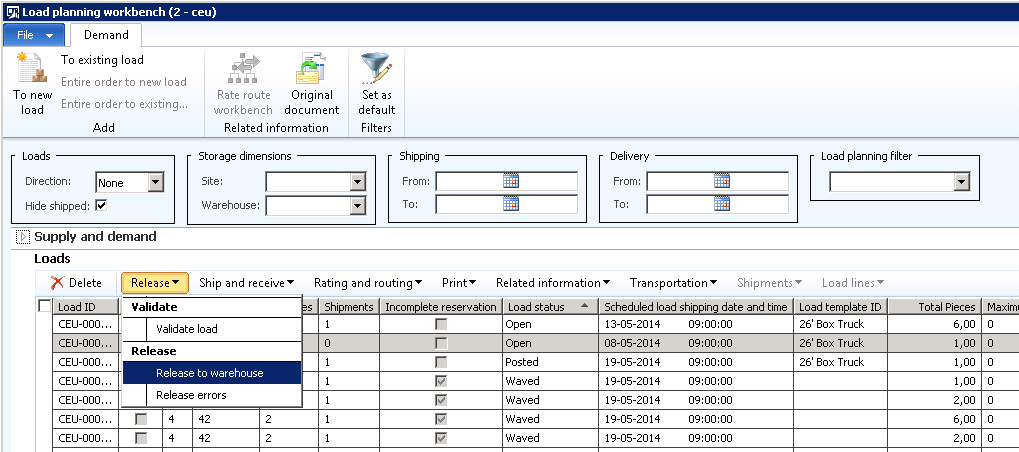1019x452 pixels.
Task: Expand the Site dropdown
Action: (358, 182)
